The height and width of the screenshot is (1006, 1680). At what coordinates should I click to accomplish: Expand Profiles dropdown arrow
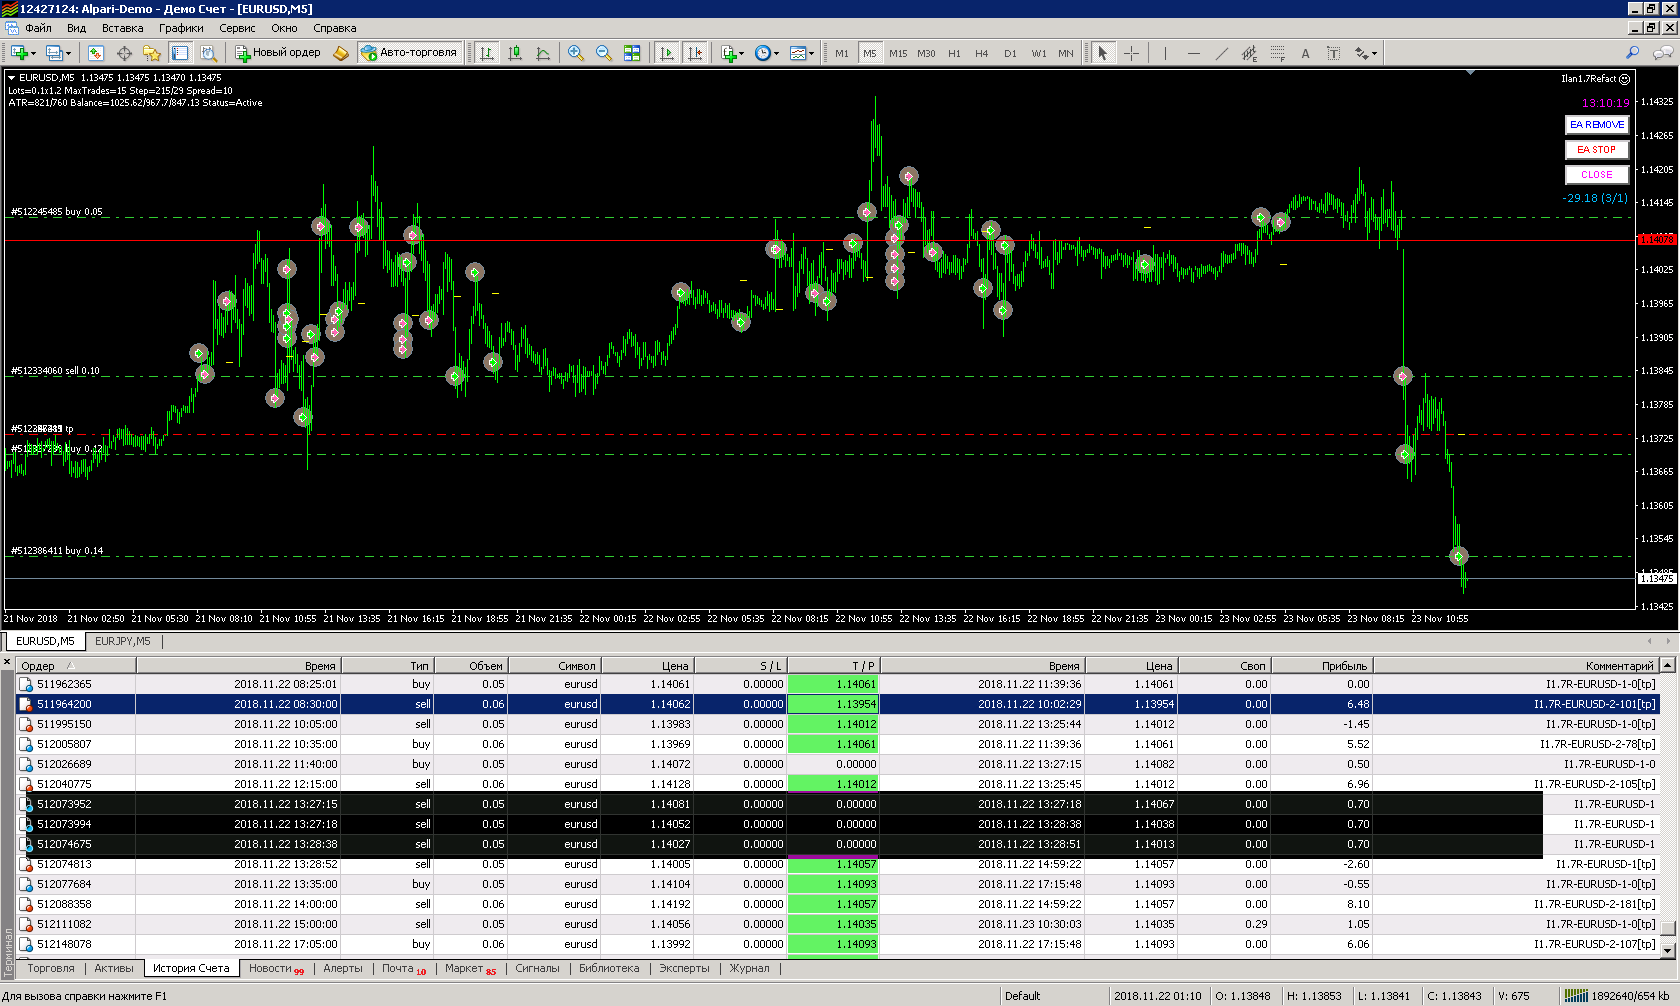tap(68, 54)
